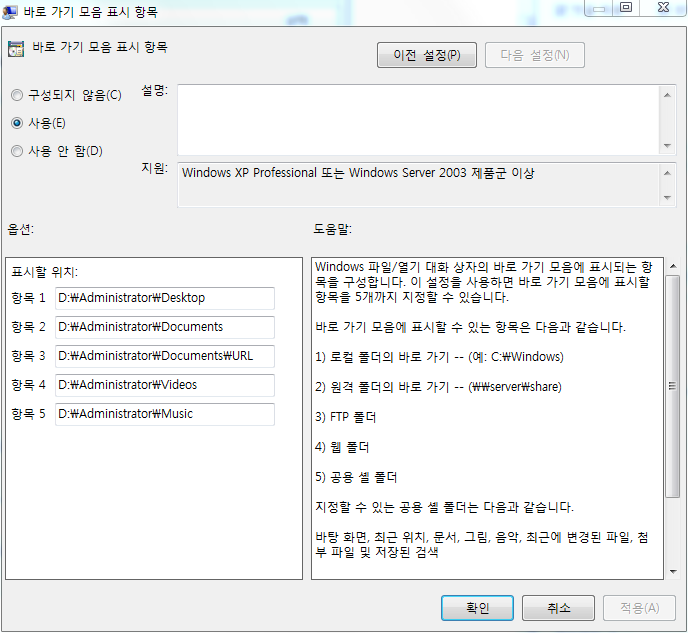The width and height of the screenshot is (688, 633).
Task: Click the 다음 설정(N) button
Action: (x=534, y=55)
